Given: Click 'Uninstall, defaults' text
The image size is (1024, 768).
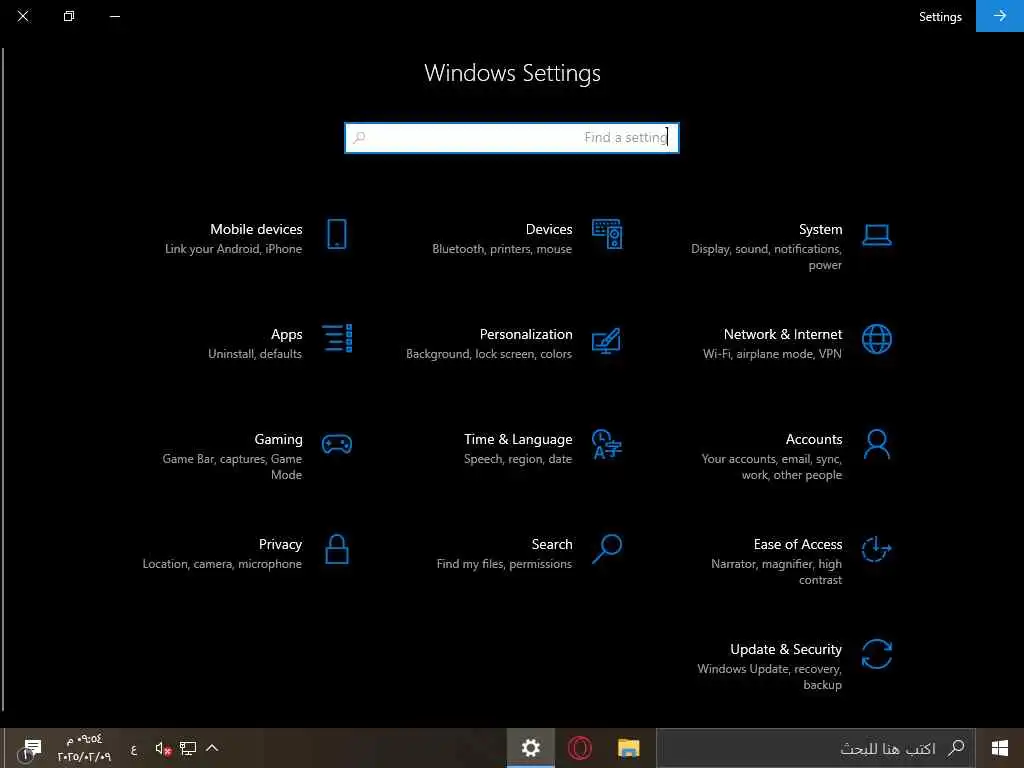Looking at the screenshot, I should pos(255,354).
